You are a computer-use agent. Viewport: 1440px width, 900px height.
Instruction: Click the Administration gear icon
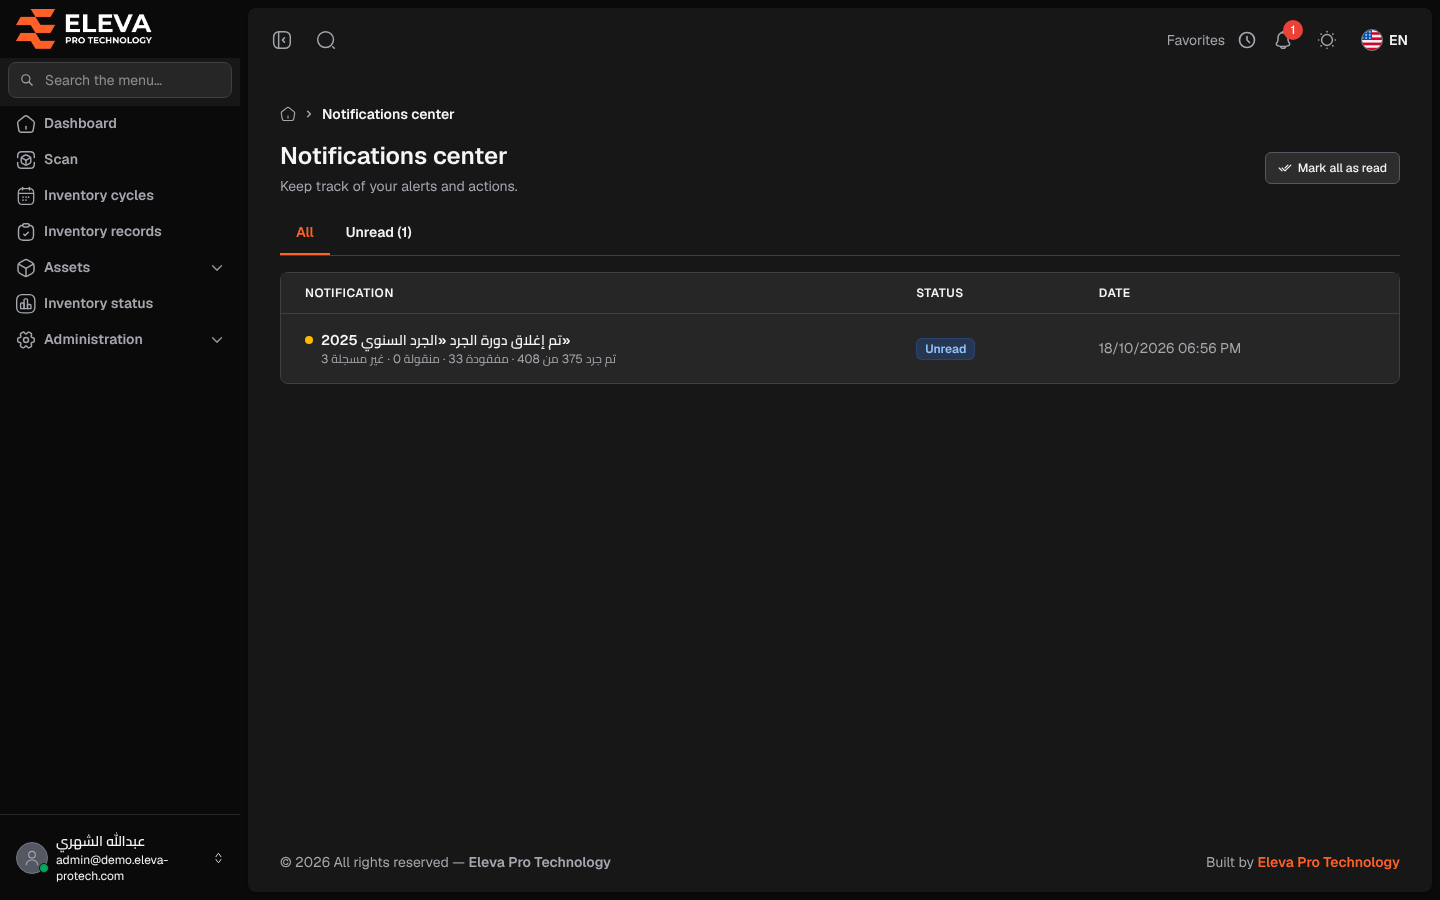pyautogui.click(x=26, y=340)
